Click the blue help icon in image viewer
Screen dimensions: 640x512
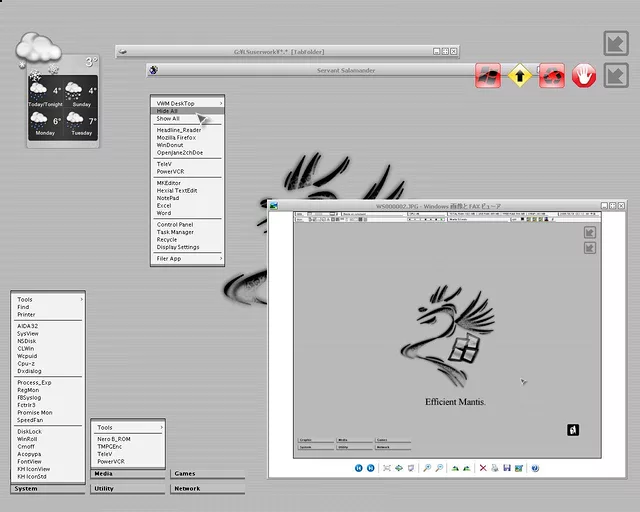pos(535,467)
